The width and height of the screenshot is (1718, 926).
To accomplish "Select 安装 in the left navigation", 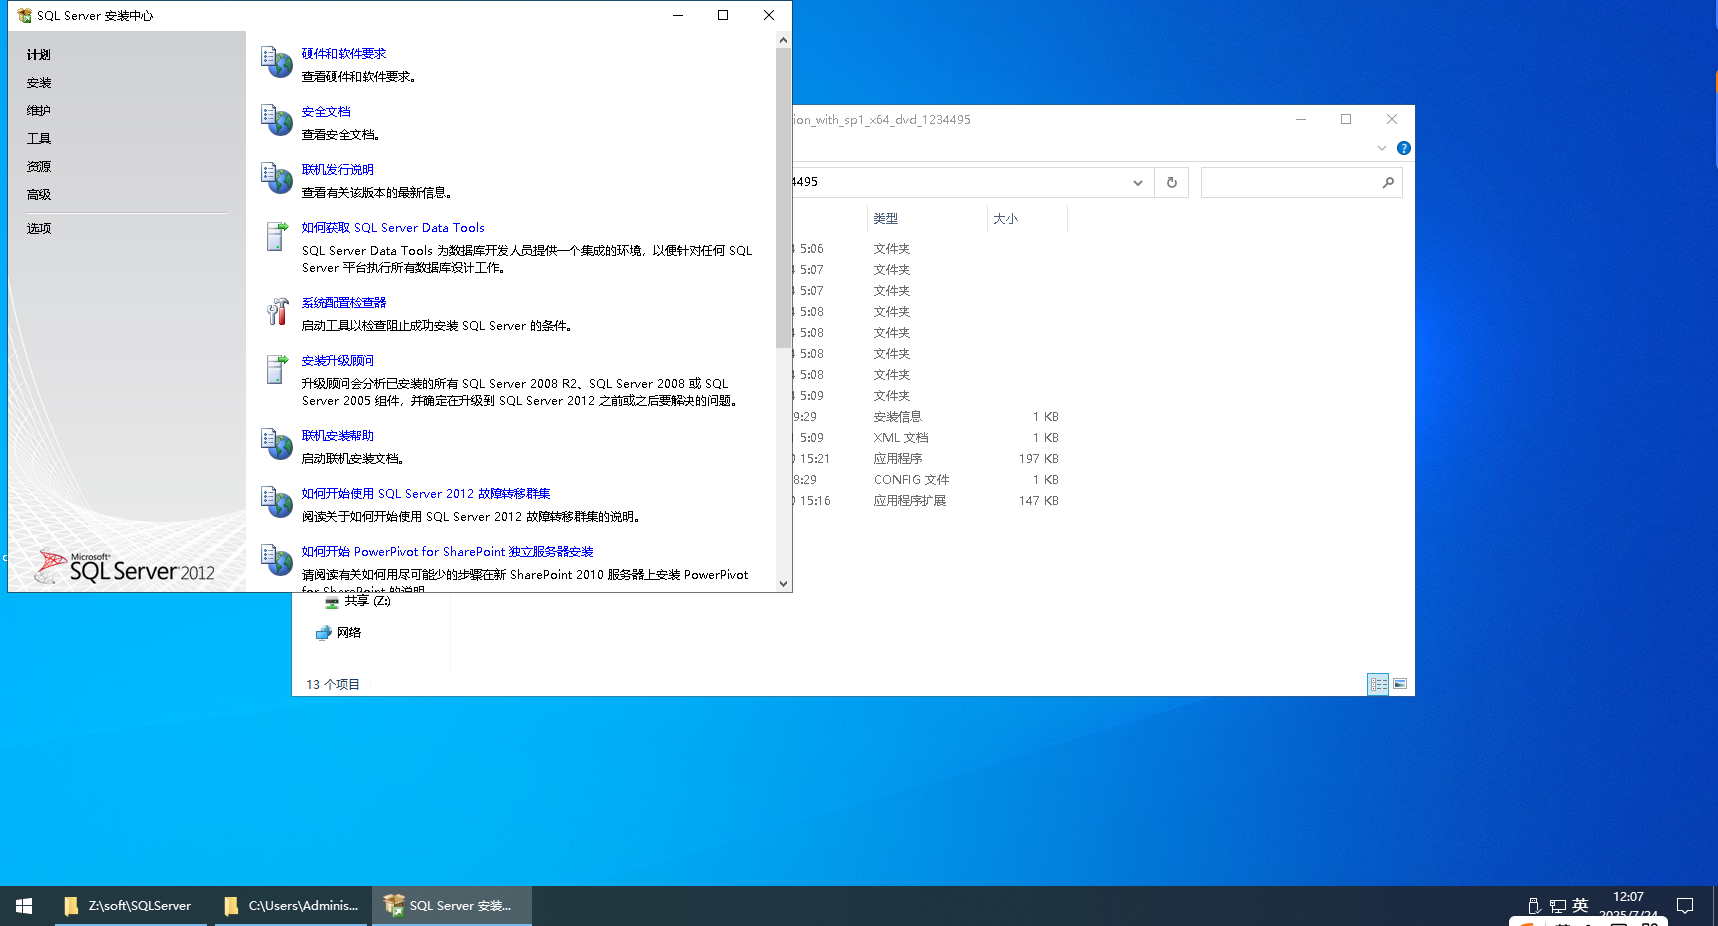I will pyautogui.click(x=39, y=83).
